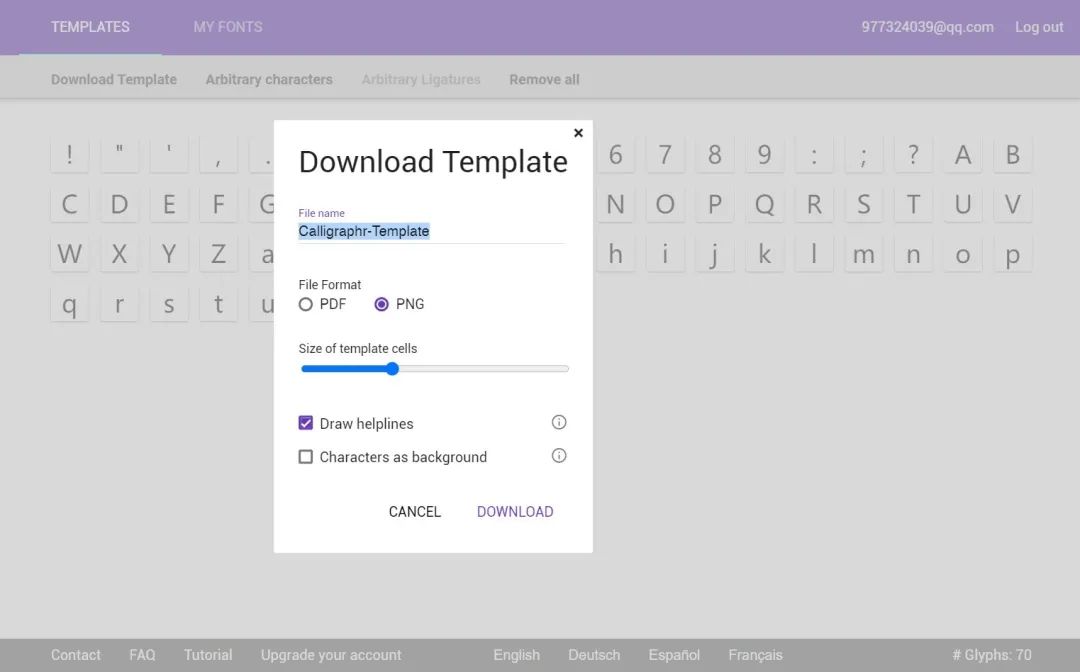This screenshot has height=672, width=1080.
Task: Select the semicolon glyph tile
Action: point(864,154)
